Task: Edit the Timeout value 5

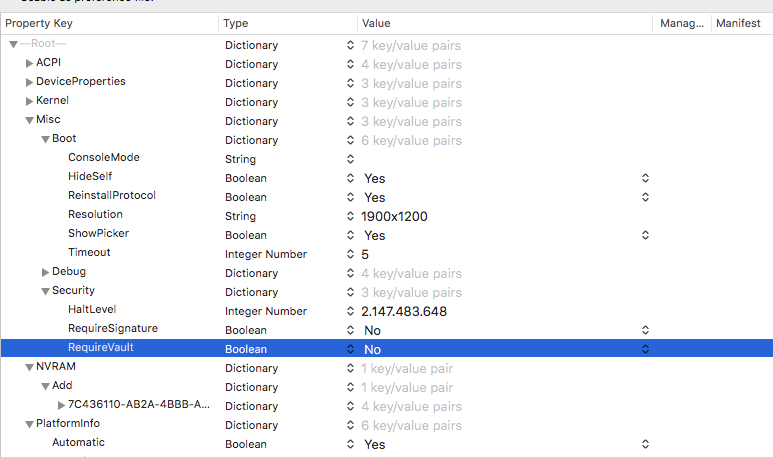Action: click(365, 254)
